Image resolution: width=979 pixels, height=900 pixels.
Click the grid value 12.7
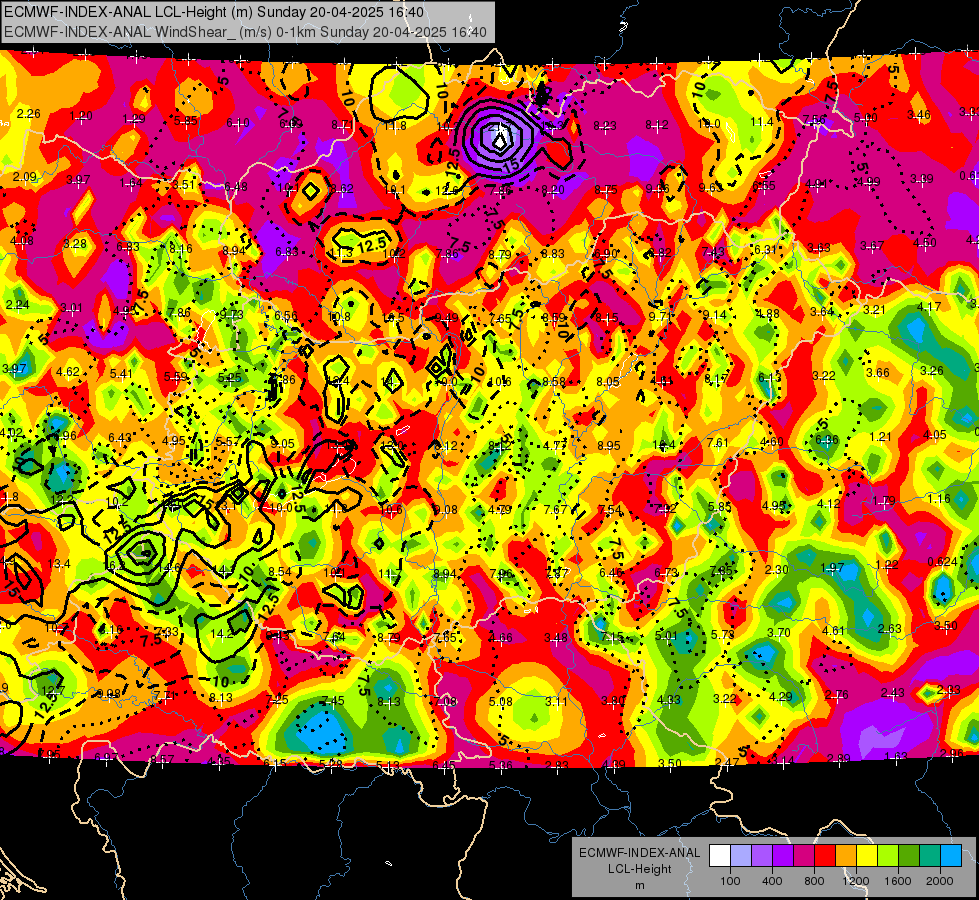53,691
